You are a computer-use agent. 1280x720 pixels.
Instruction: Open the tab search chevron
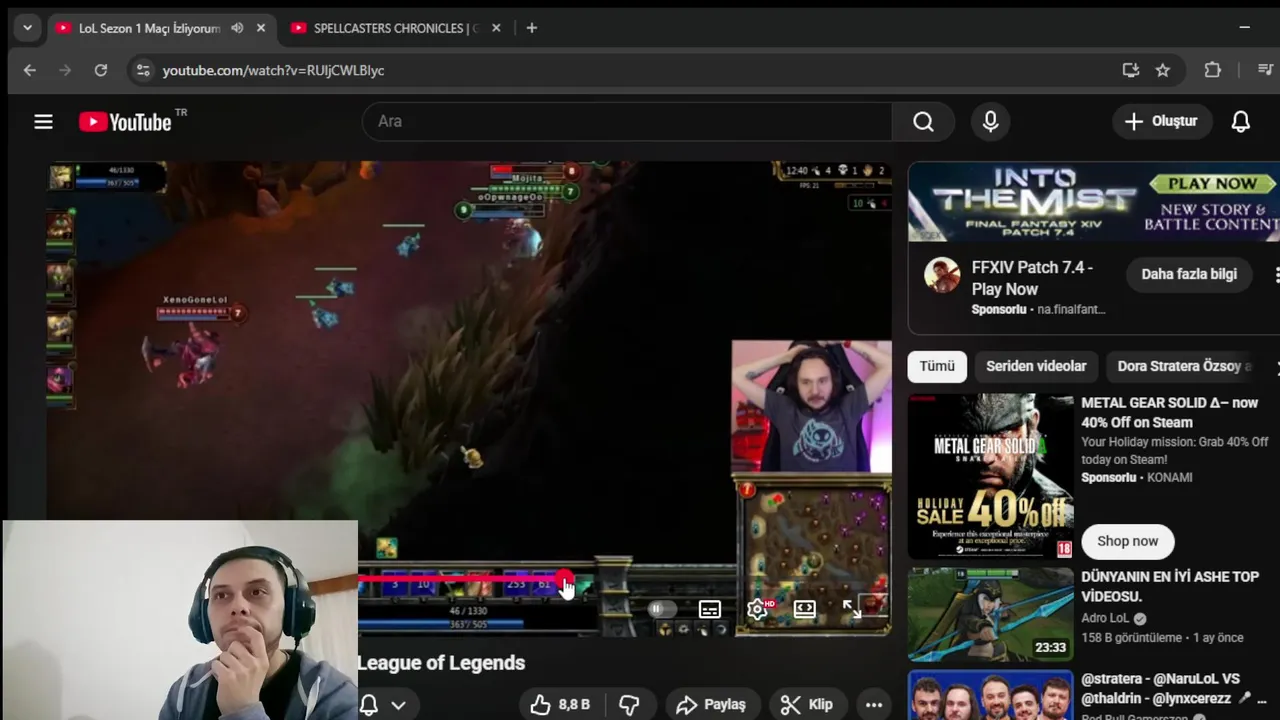(27, 28)
